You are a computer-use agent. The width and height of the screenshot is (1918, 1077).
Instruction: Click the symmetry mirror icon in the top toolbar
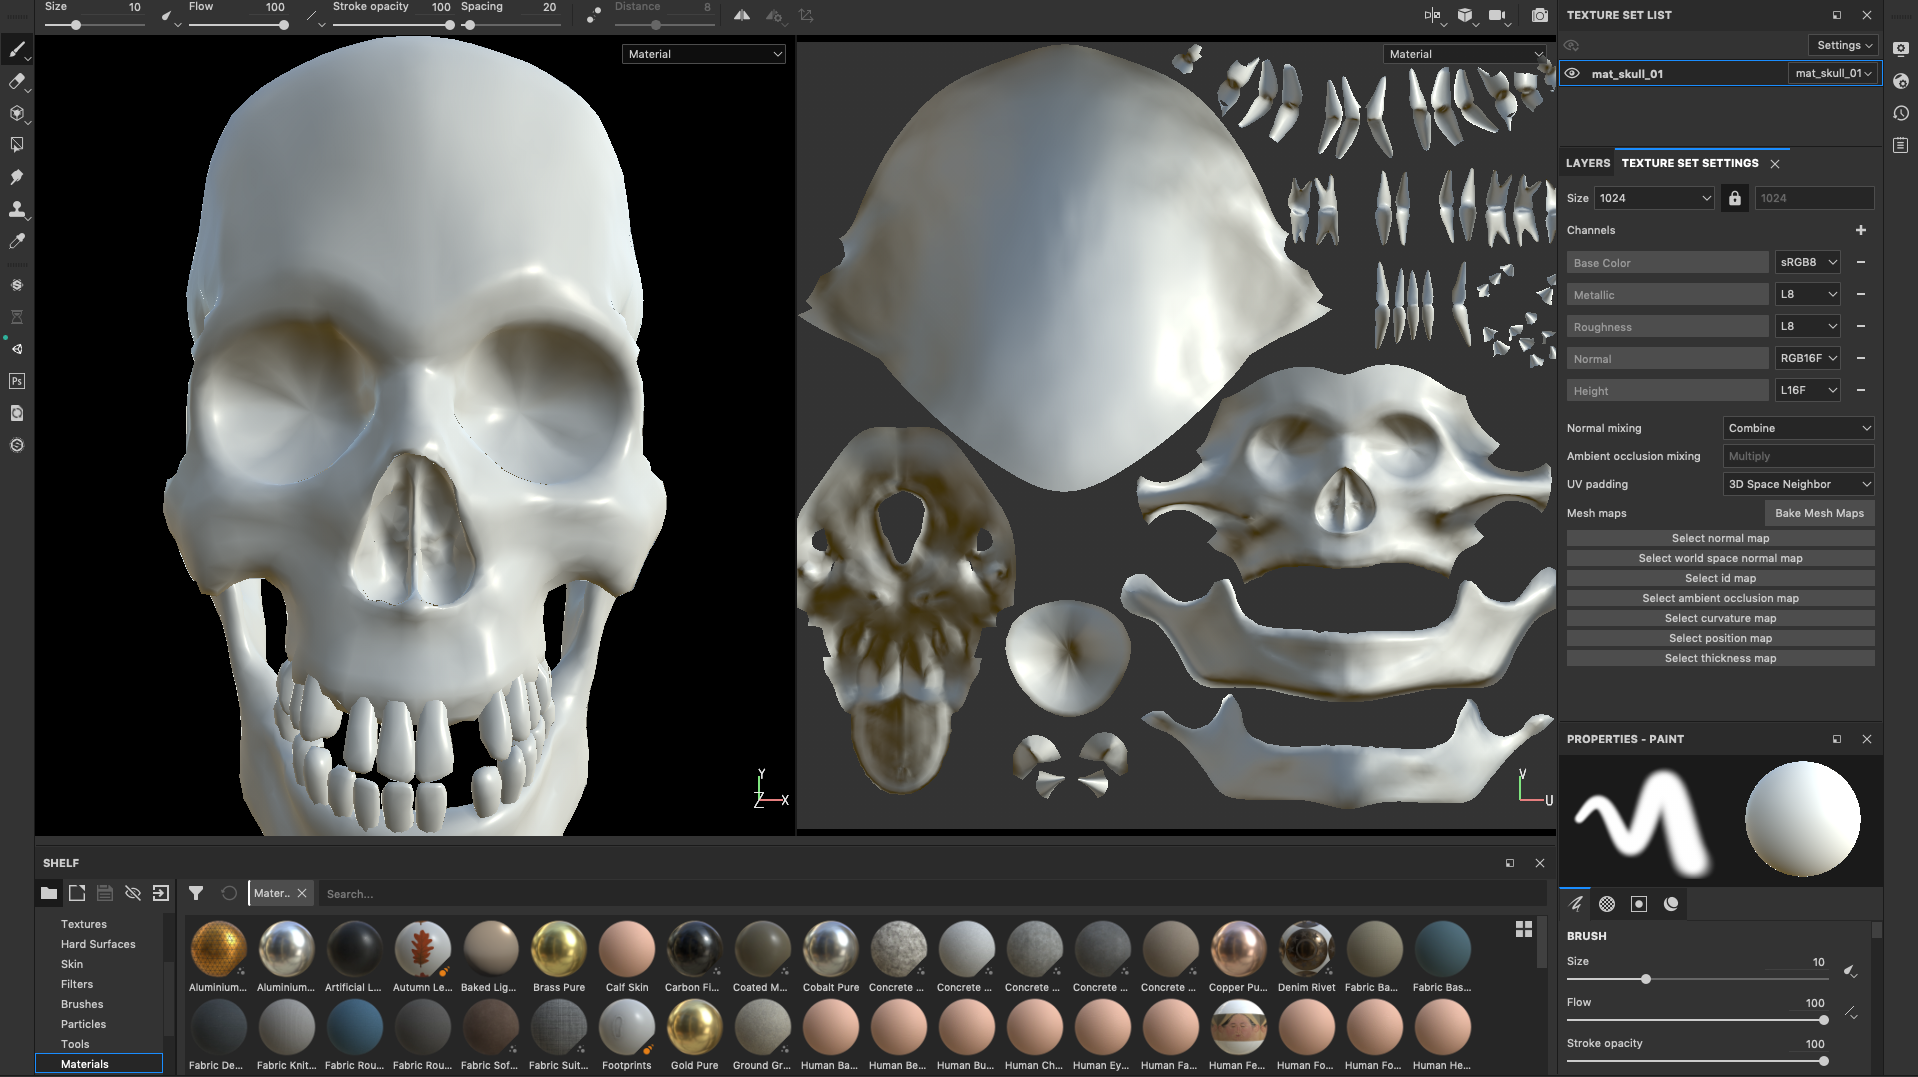pos(741,15)
